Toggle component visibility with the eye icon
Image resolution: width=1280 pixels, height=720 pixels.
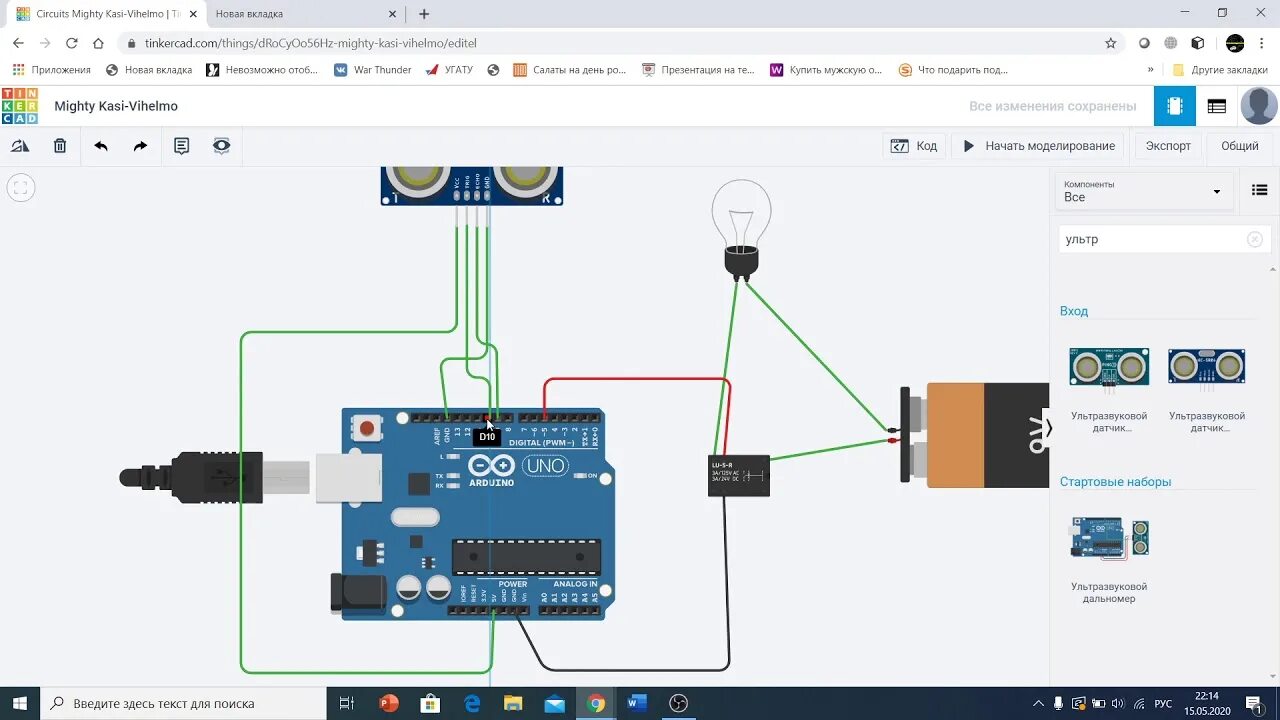(221, 146)
